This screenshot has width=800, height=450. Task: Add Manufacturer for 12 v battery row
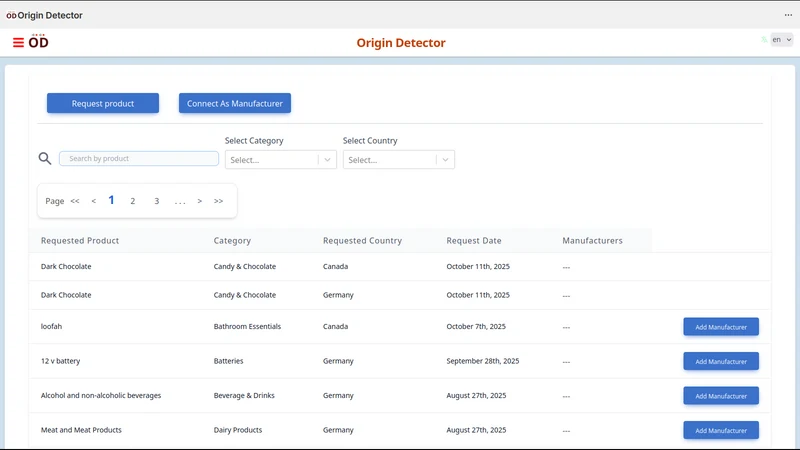[x=721, y=361]
